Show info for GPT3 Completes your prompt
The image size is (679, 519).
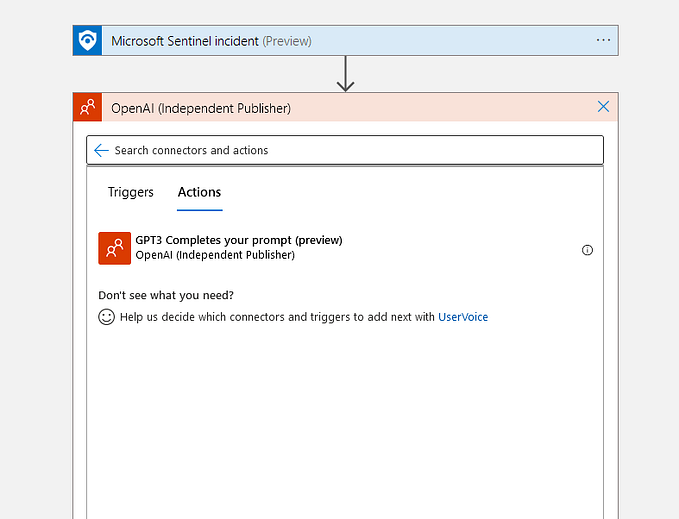pyautogui.click(x=587, y=250)
